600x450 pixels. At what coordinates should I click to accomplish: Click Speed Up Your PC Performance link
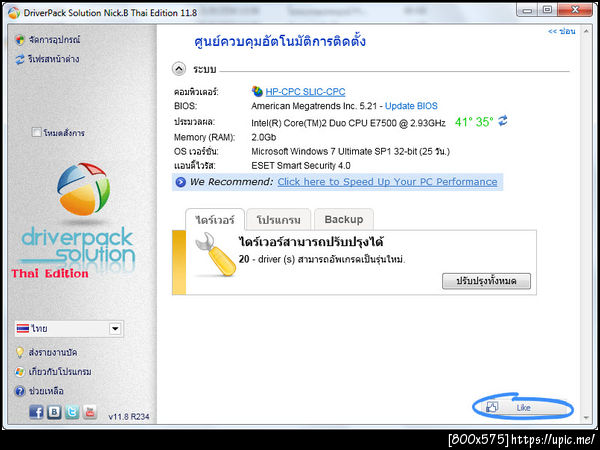[387, 182]
